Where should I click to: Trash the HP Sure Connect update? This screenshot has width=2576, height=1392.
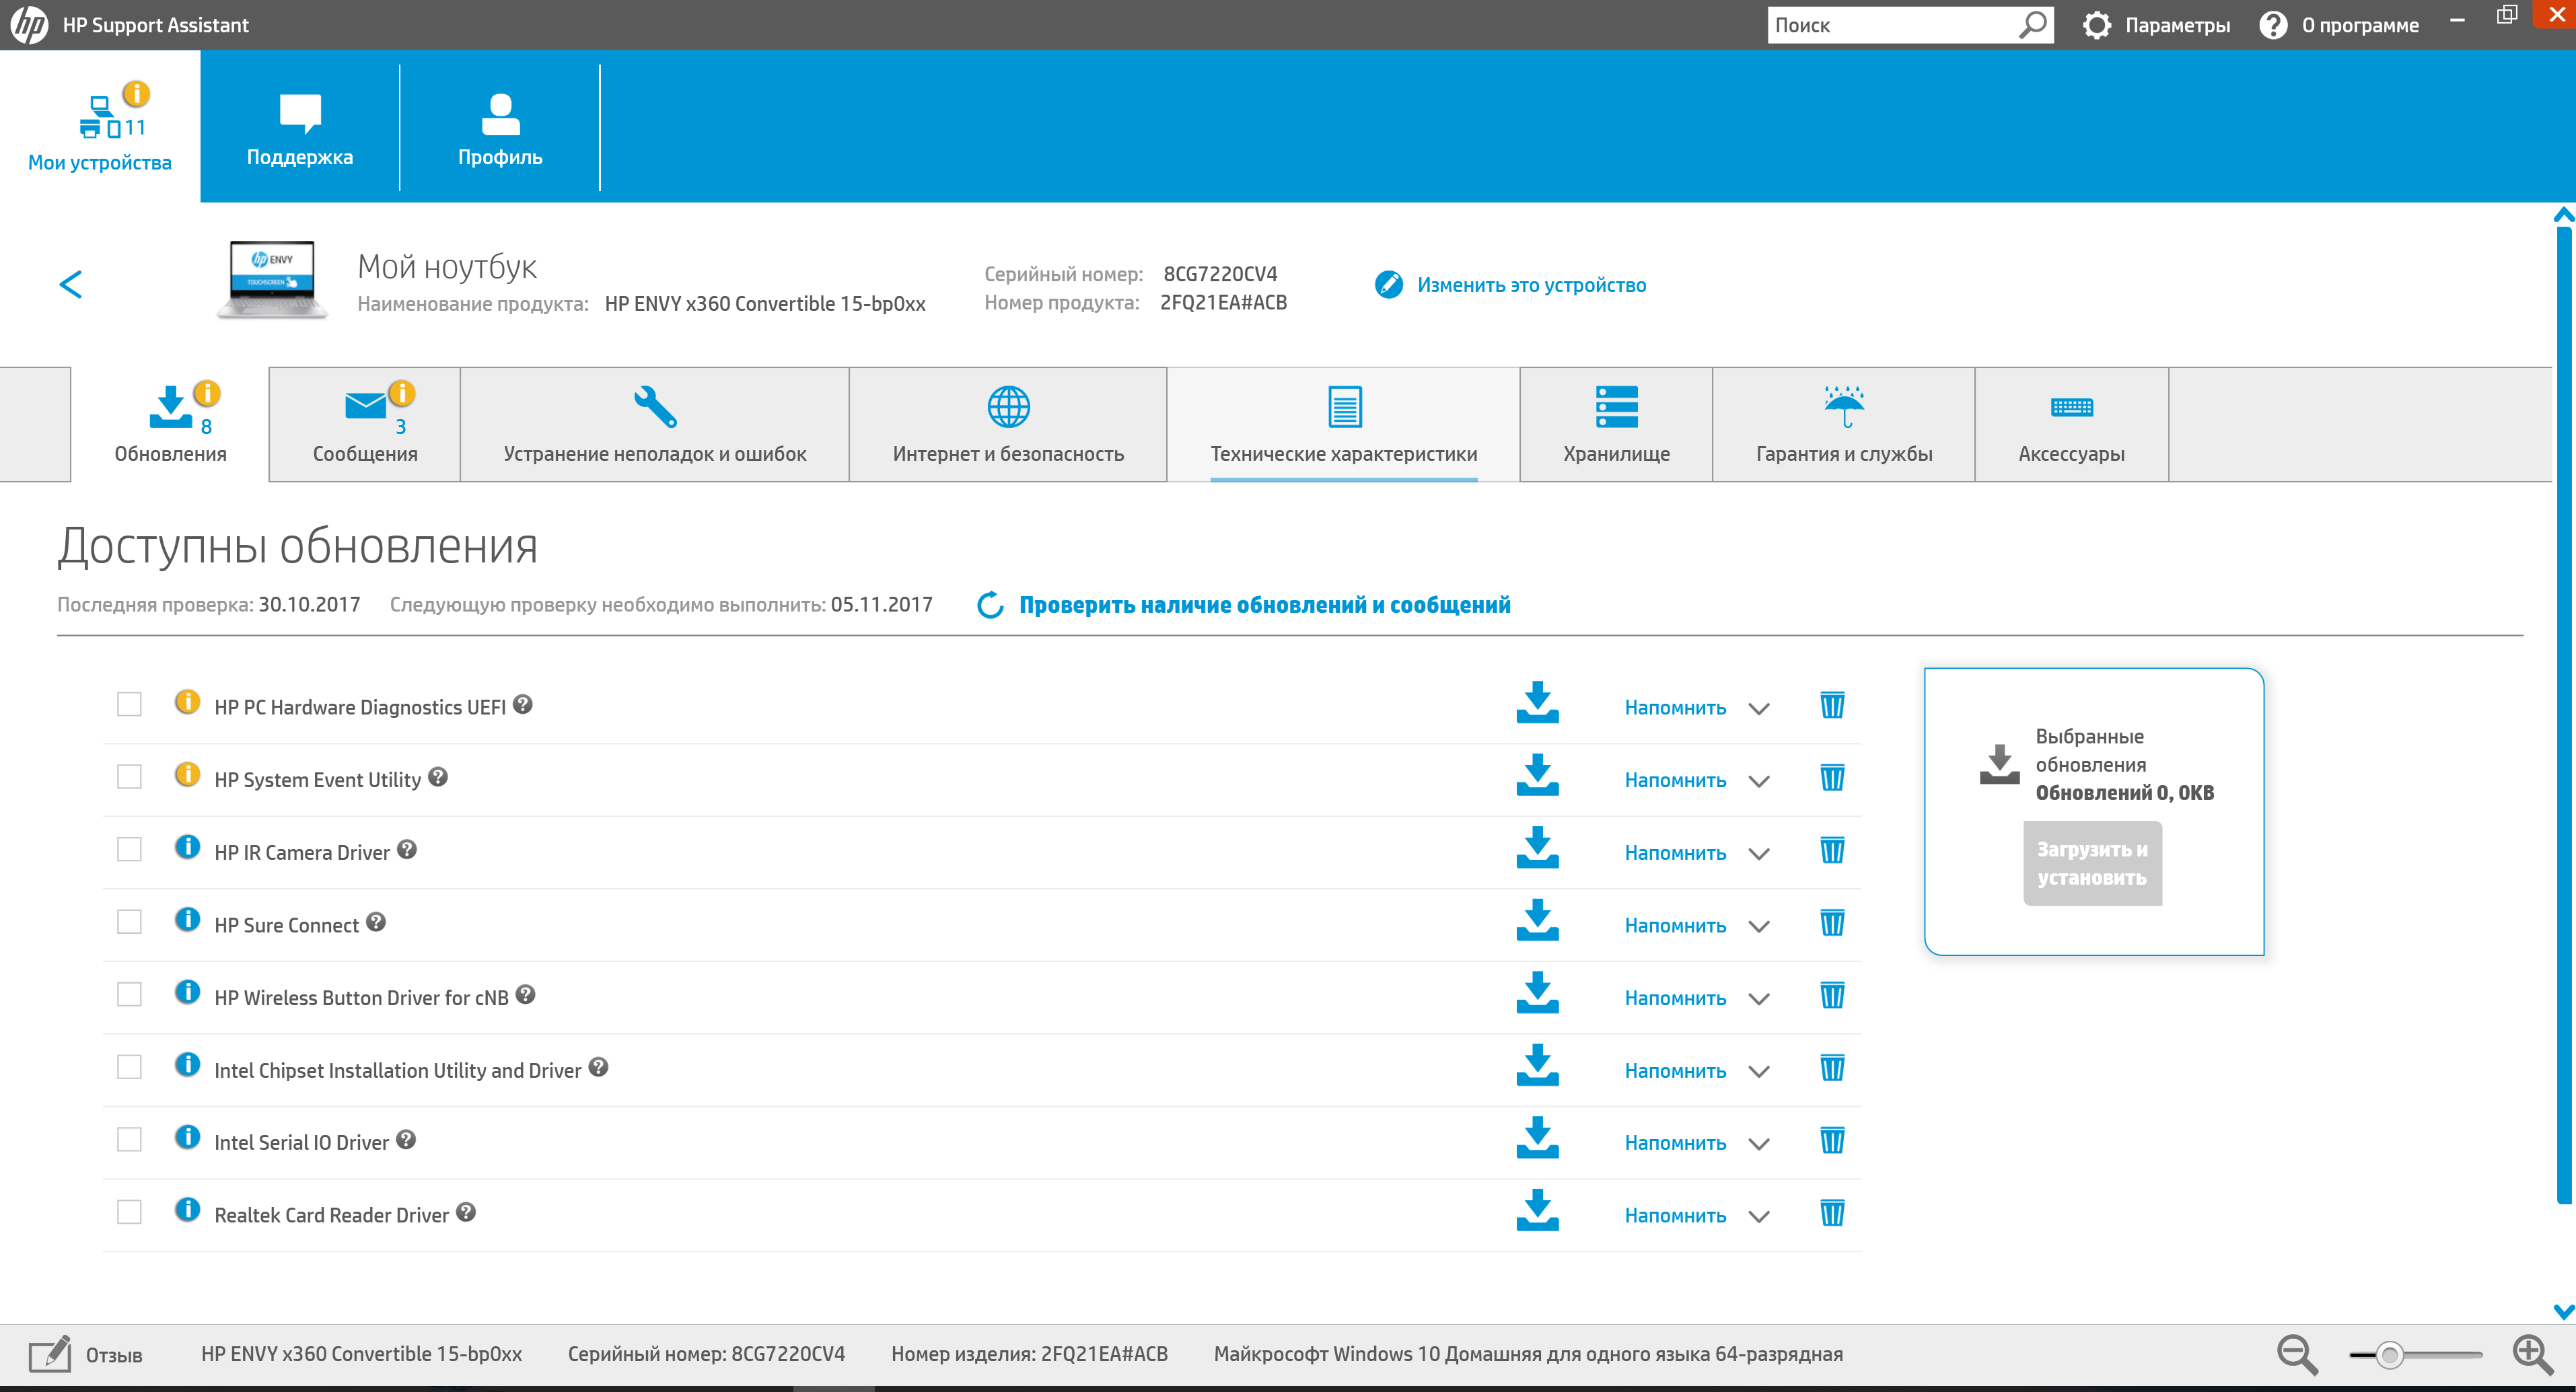1832,923
